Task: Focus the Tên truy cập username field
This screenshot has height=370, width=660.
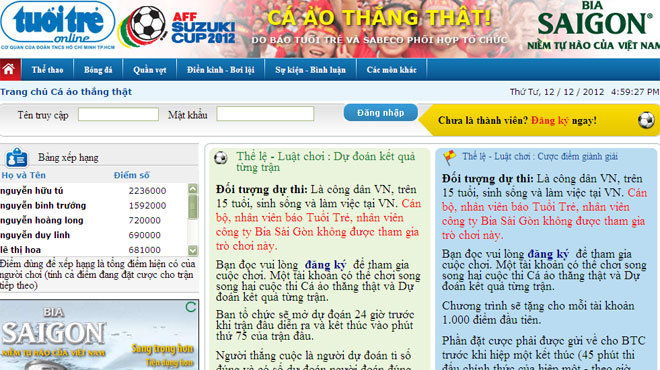Action: (118, 114)
